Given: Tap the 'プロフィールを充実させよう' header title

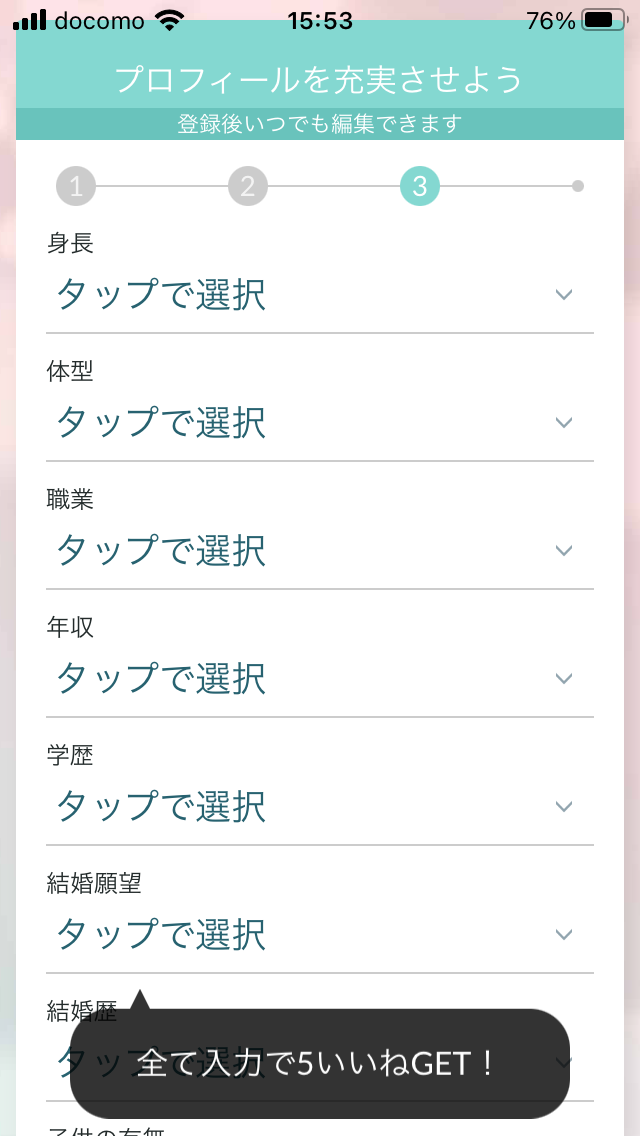Looking at the screenshot, I should (319, 79).
